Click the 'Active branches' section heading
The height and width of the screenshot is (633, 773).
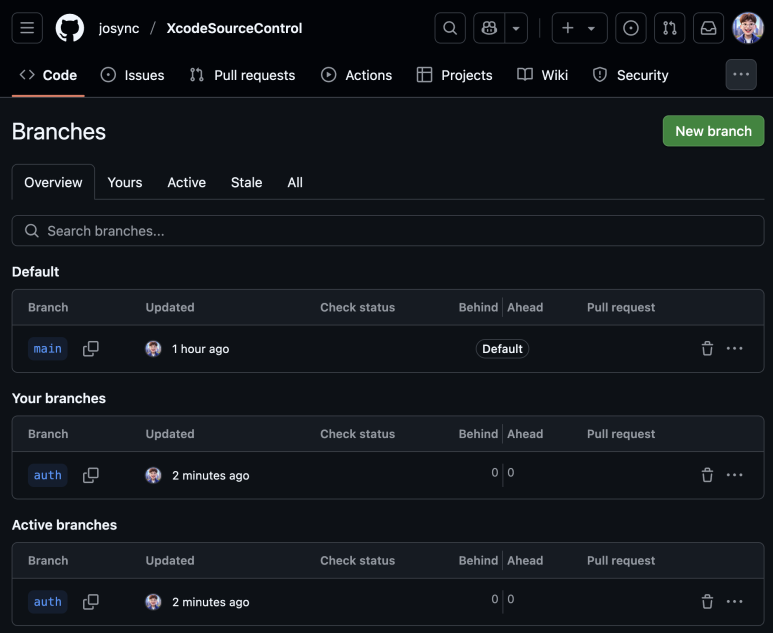pyautogui.click(x=65, y=525)
